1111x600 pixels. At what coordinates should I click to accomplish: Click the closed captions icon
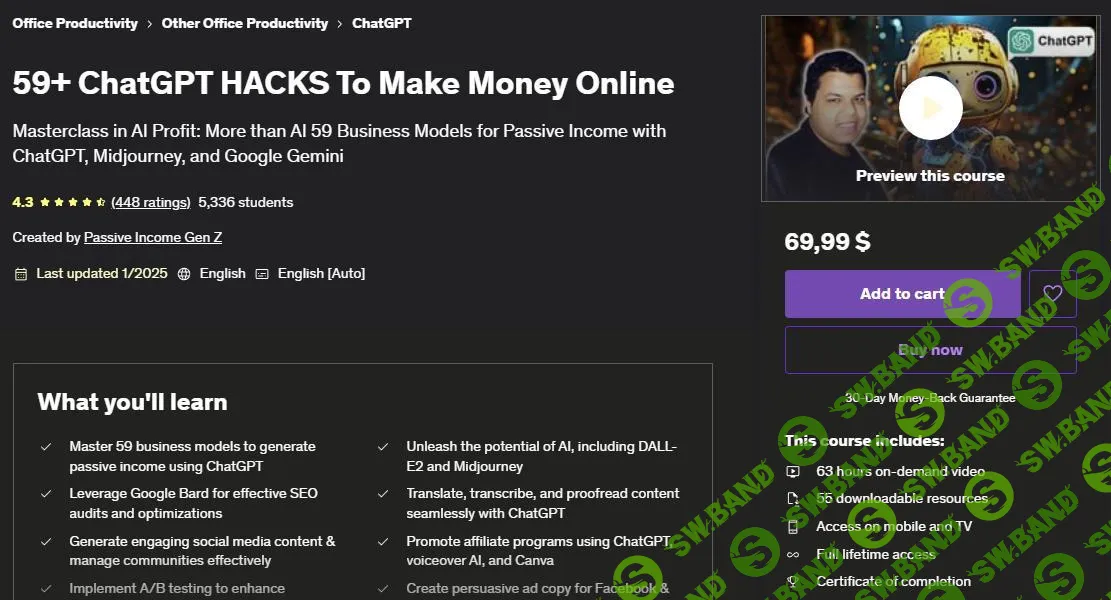(x=262, y=274)
